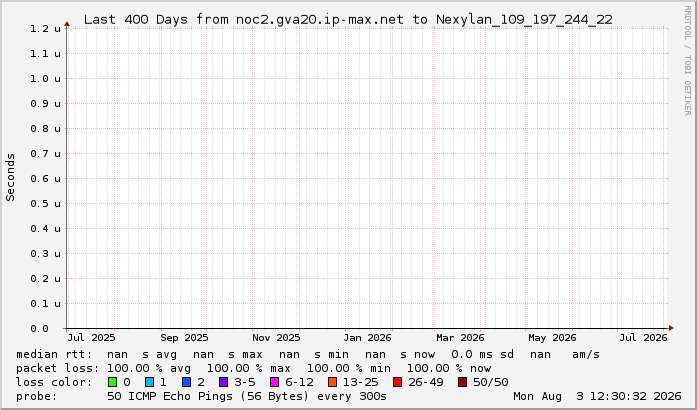Viewport: 697px width, 410px height.
Task: Click the dark red 50/50 loss swatch
Action: click(462, 382)
